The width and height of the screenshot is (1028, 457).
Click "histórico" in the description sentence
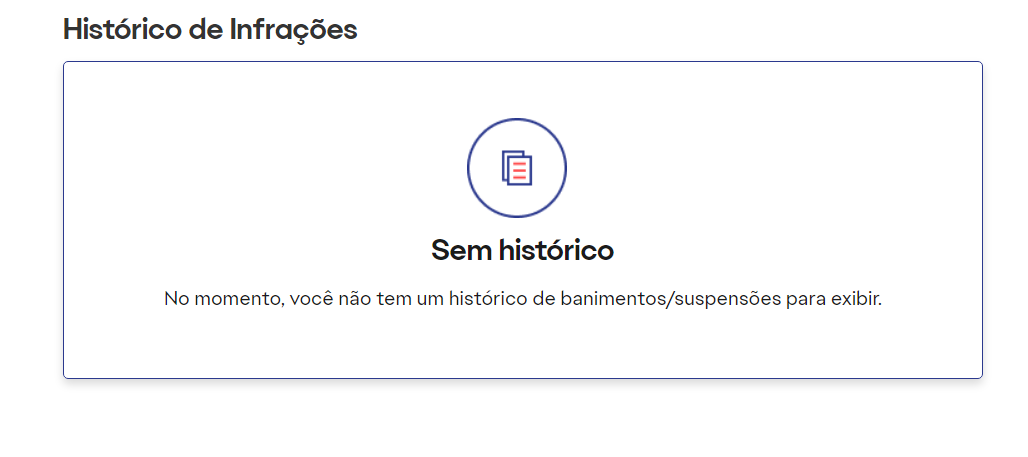click(493, 299)
